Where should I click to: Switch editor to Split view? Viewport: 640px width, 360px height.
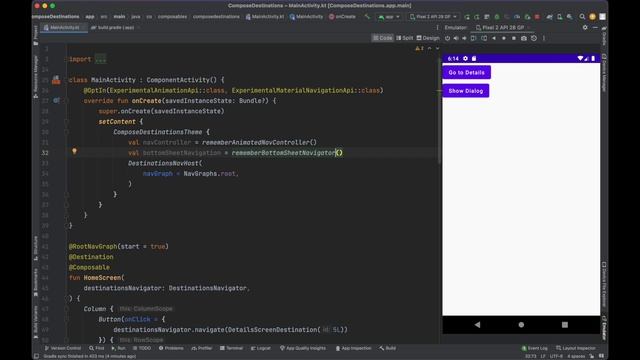[x=404, y=38]
